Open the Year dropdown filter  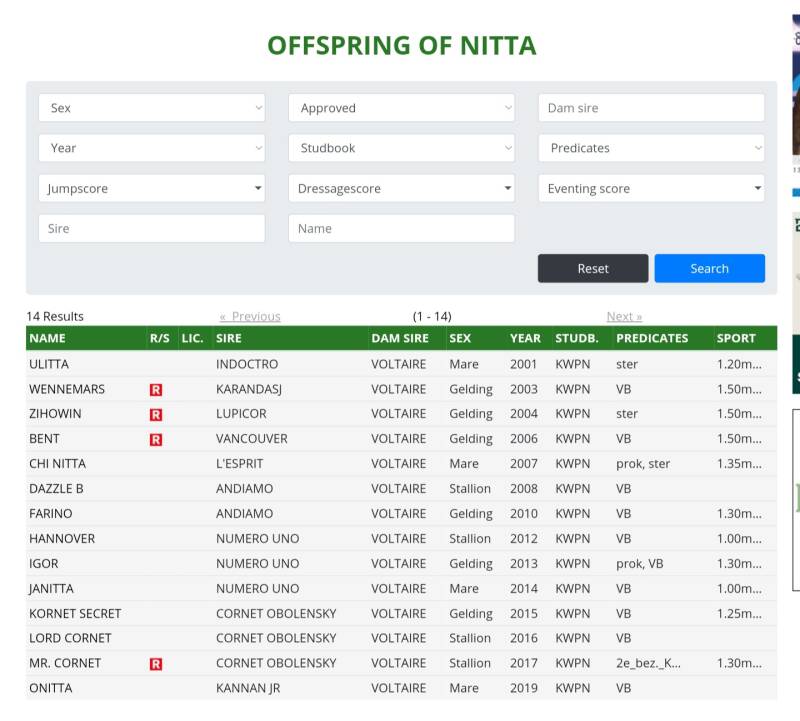tap(151, 148)
